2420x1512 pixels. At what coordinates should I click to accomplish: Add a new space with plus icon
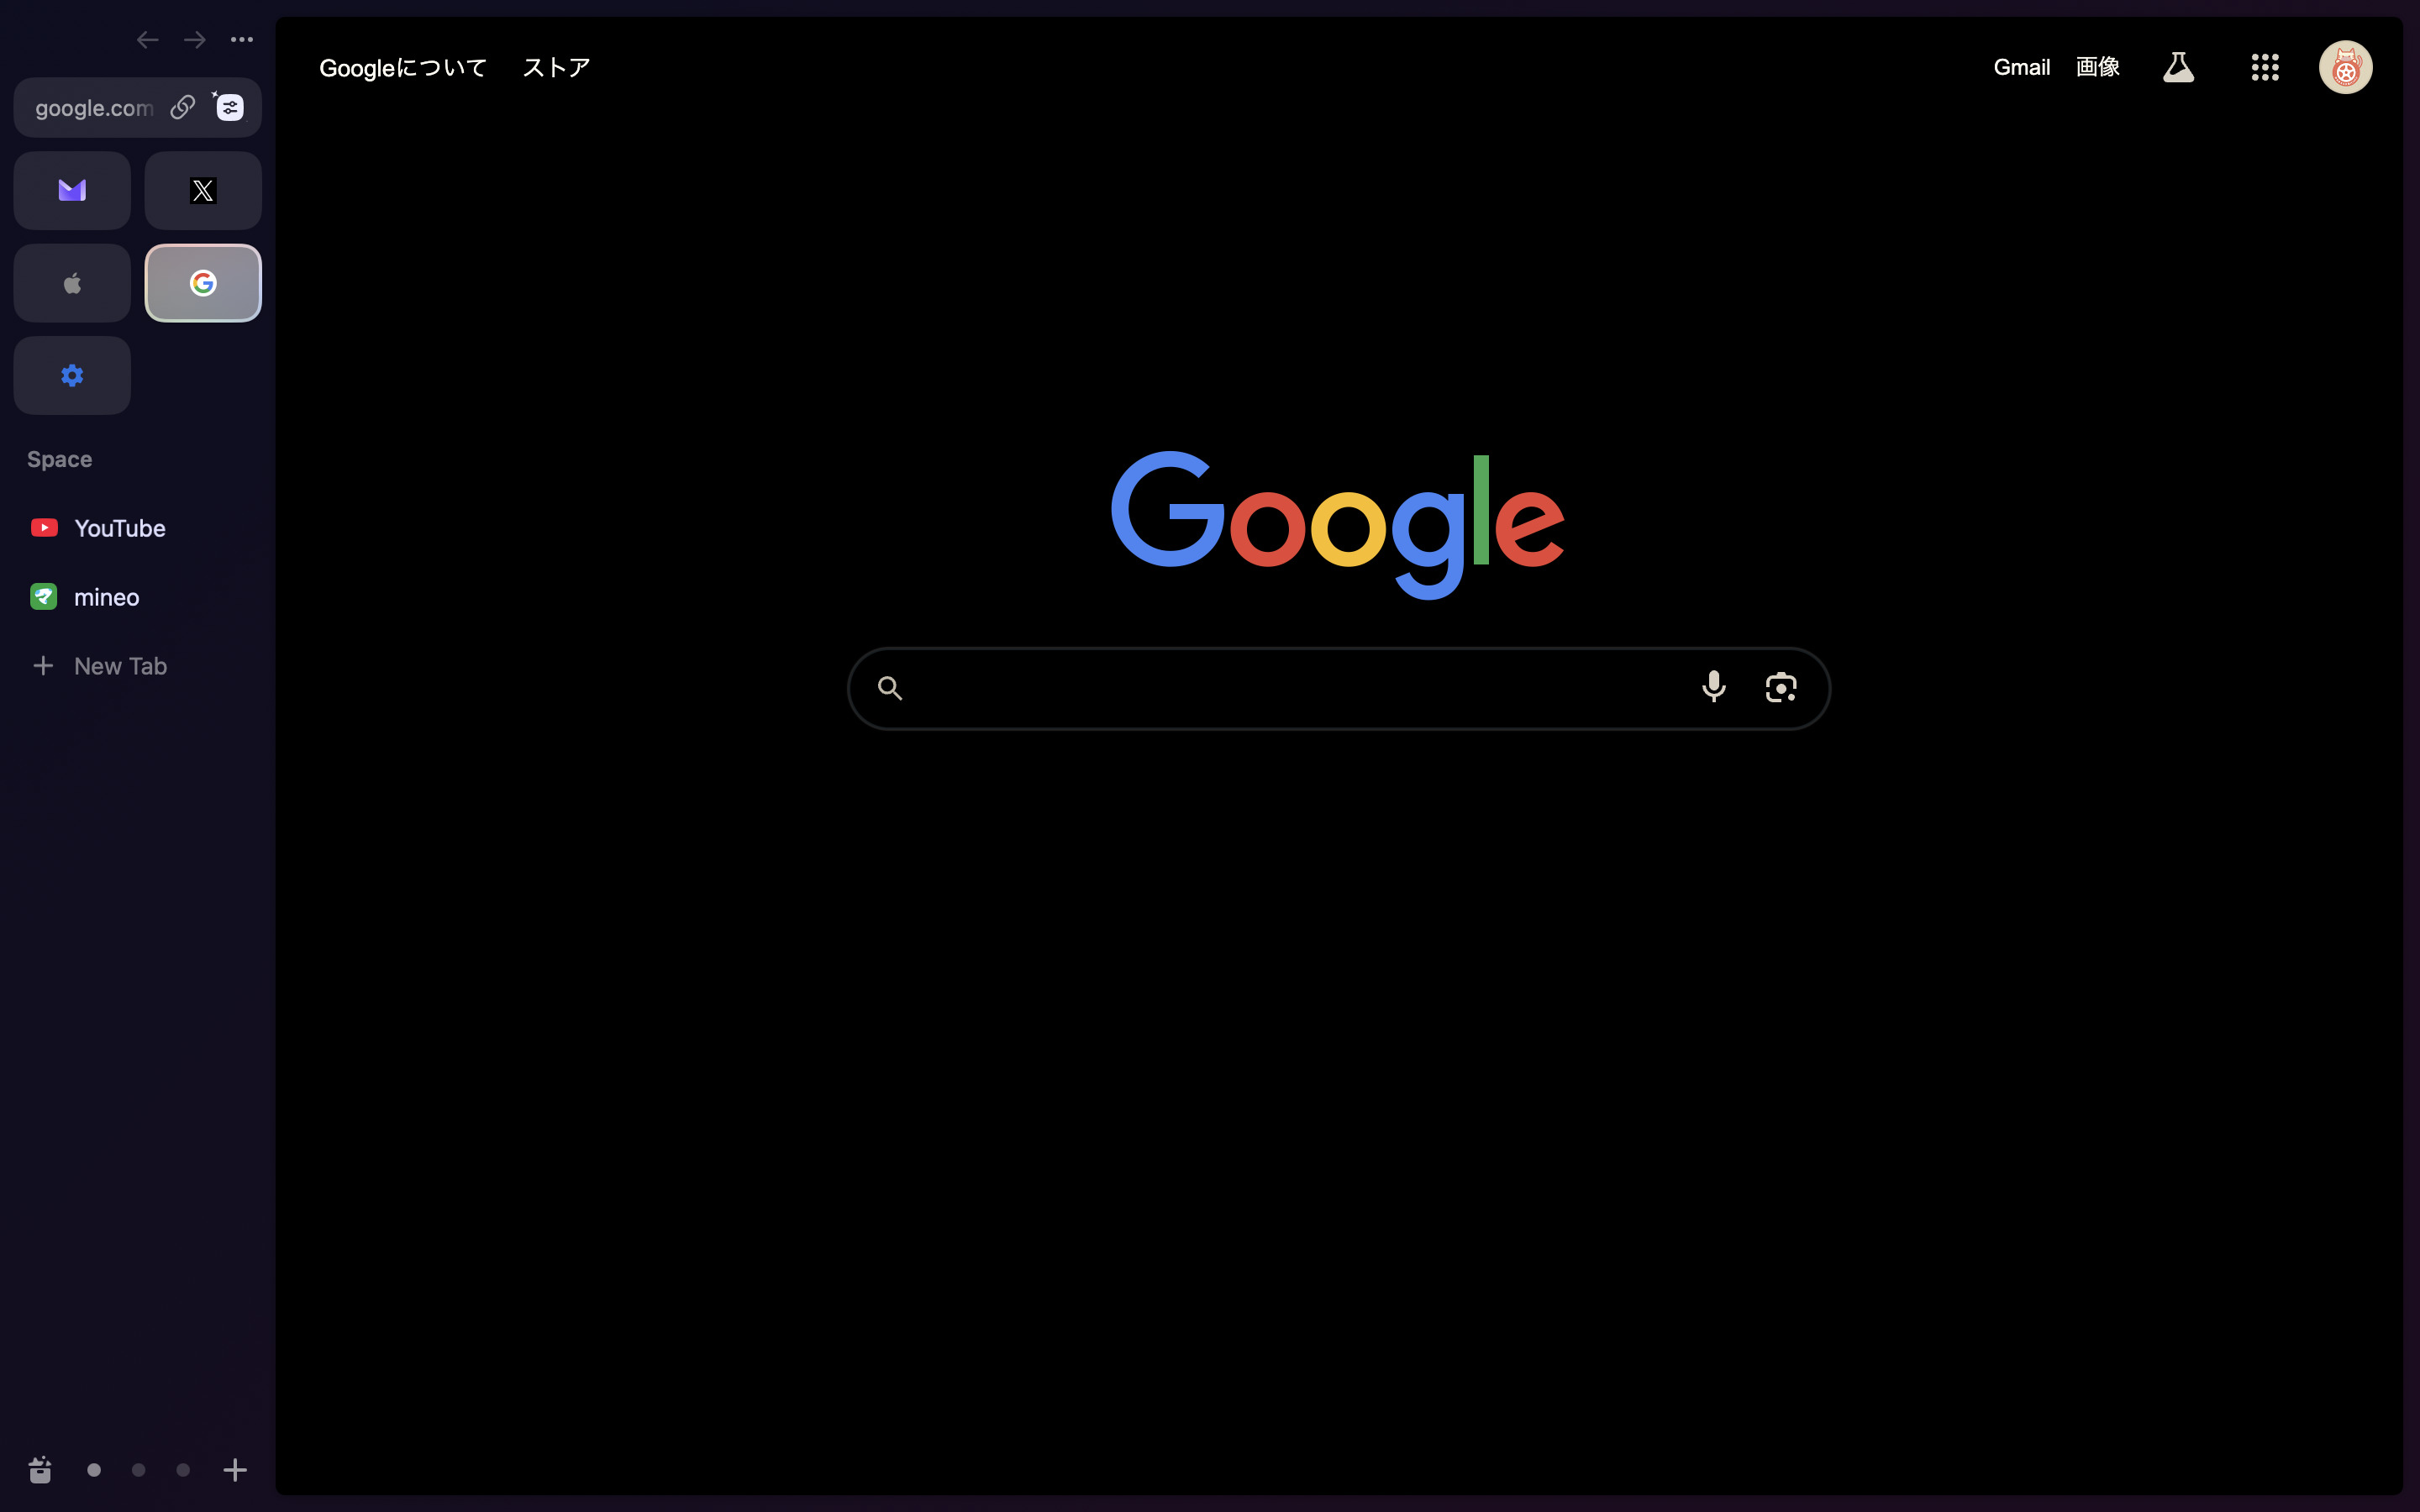click(235, 1469)
